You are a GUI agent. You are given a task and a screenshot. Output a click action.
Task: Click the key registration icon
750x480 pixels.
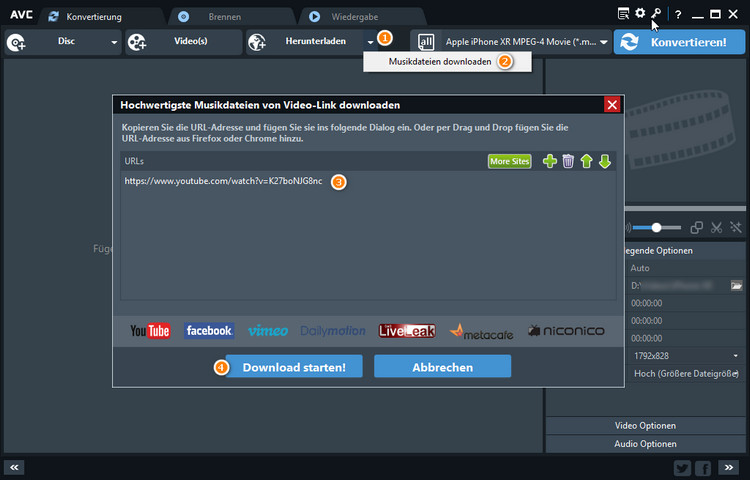(656, 13)
